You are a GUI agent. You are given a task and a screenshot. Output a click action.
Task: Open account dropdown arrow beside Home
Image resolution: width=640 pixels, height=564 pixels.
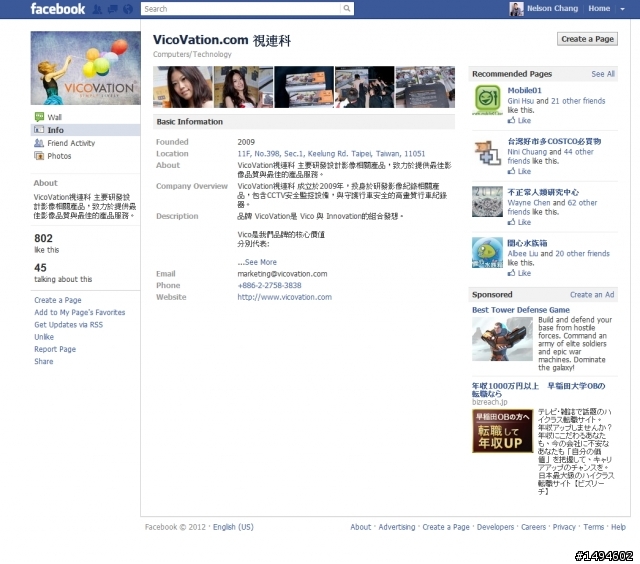(622, 9)
